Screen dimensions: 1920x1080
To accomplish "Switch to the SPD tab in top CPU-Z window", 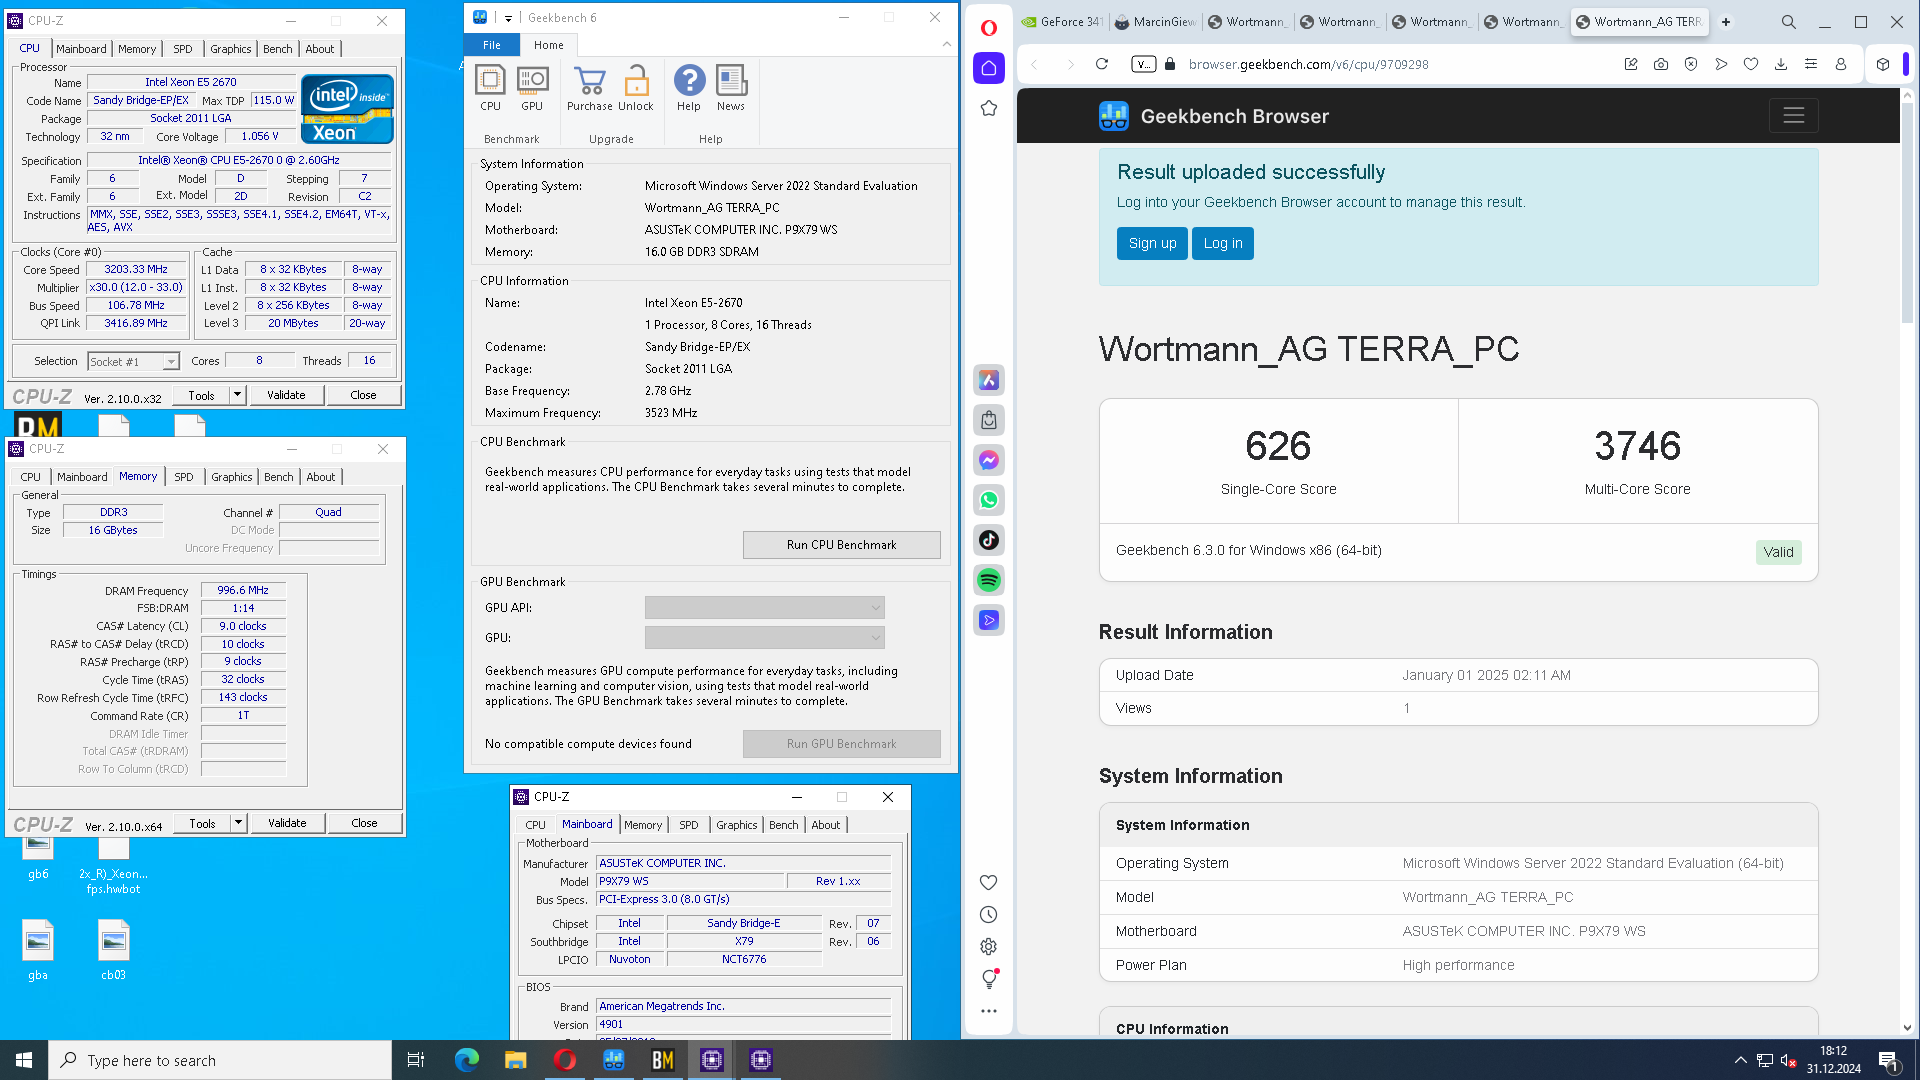I will coord(183,49).
